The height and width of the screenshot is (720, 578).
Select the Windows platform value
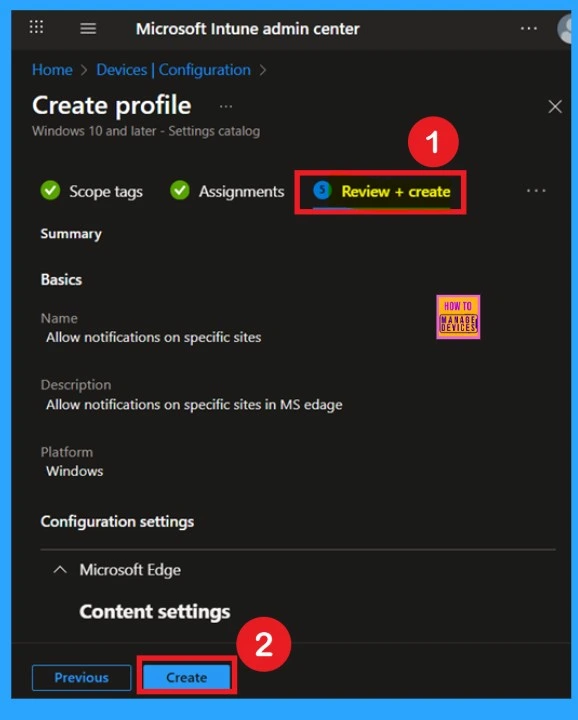pos(74,471)
